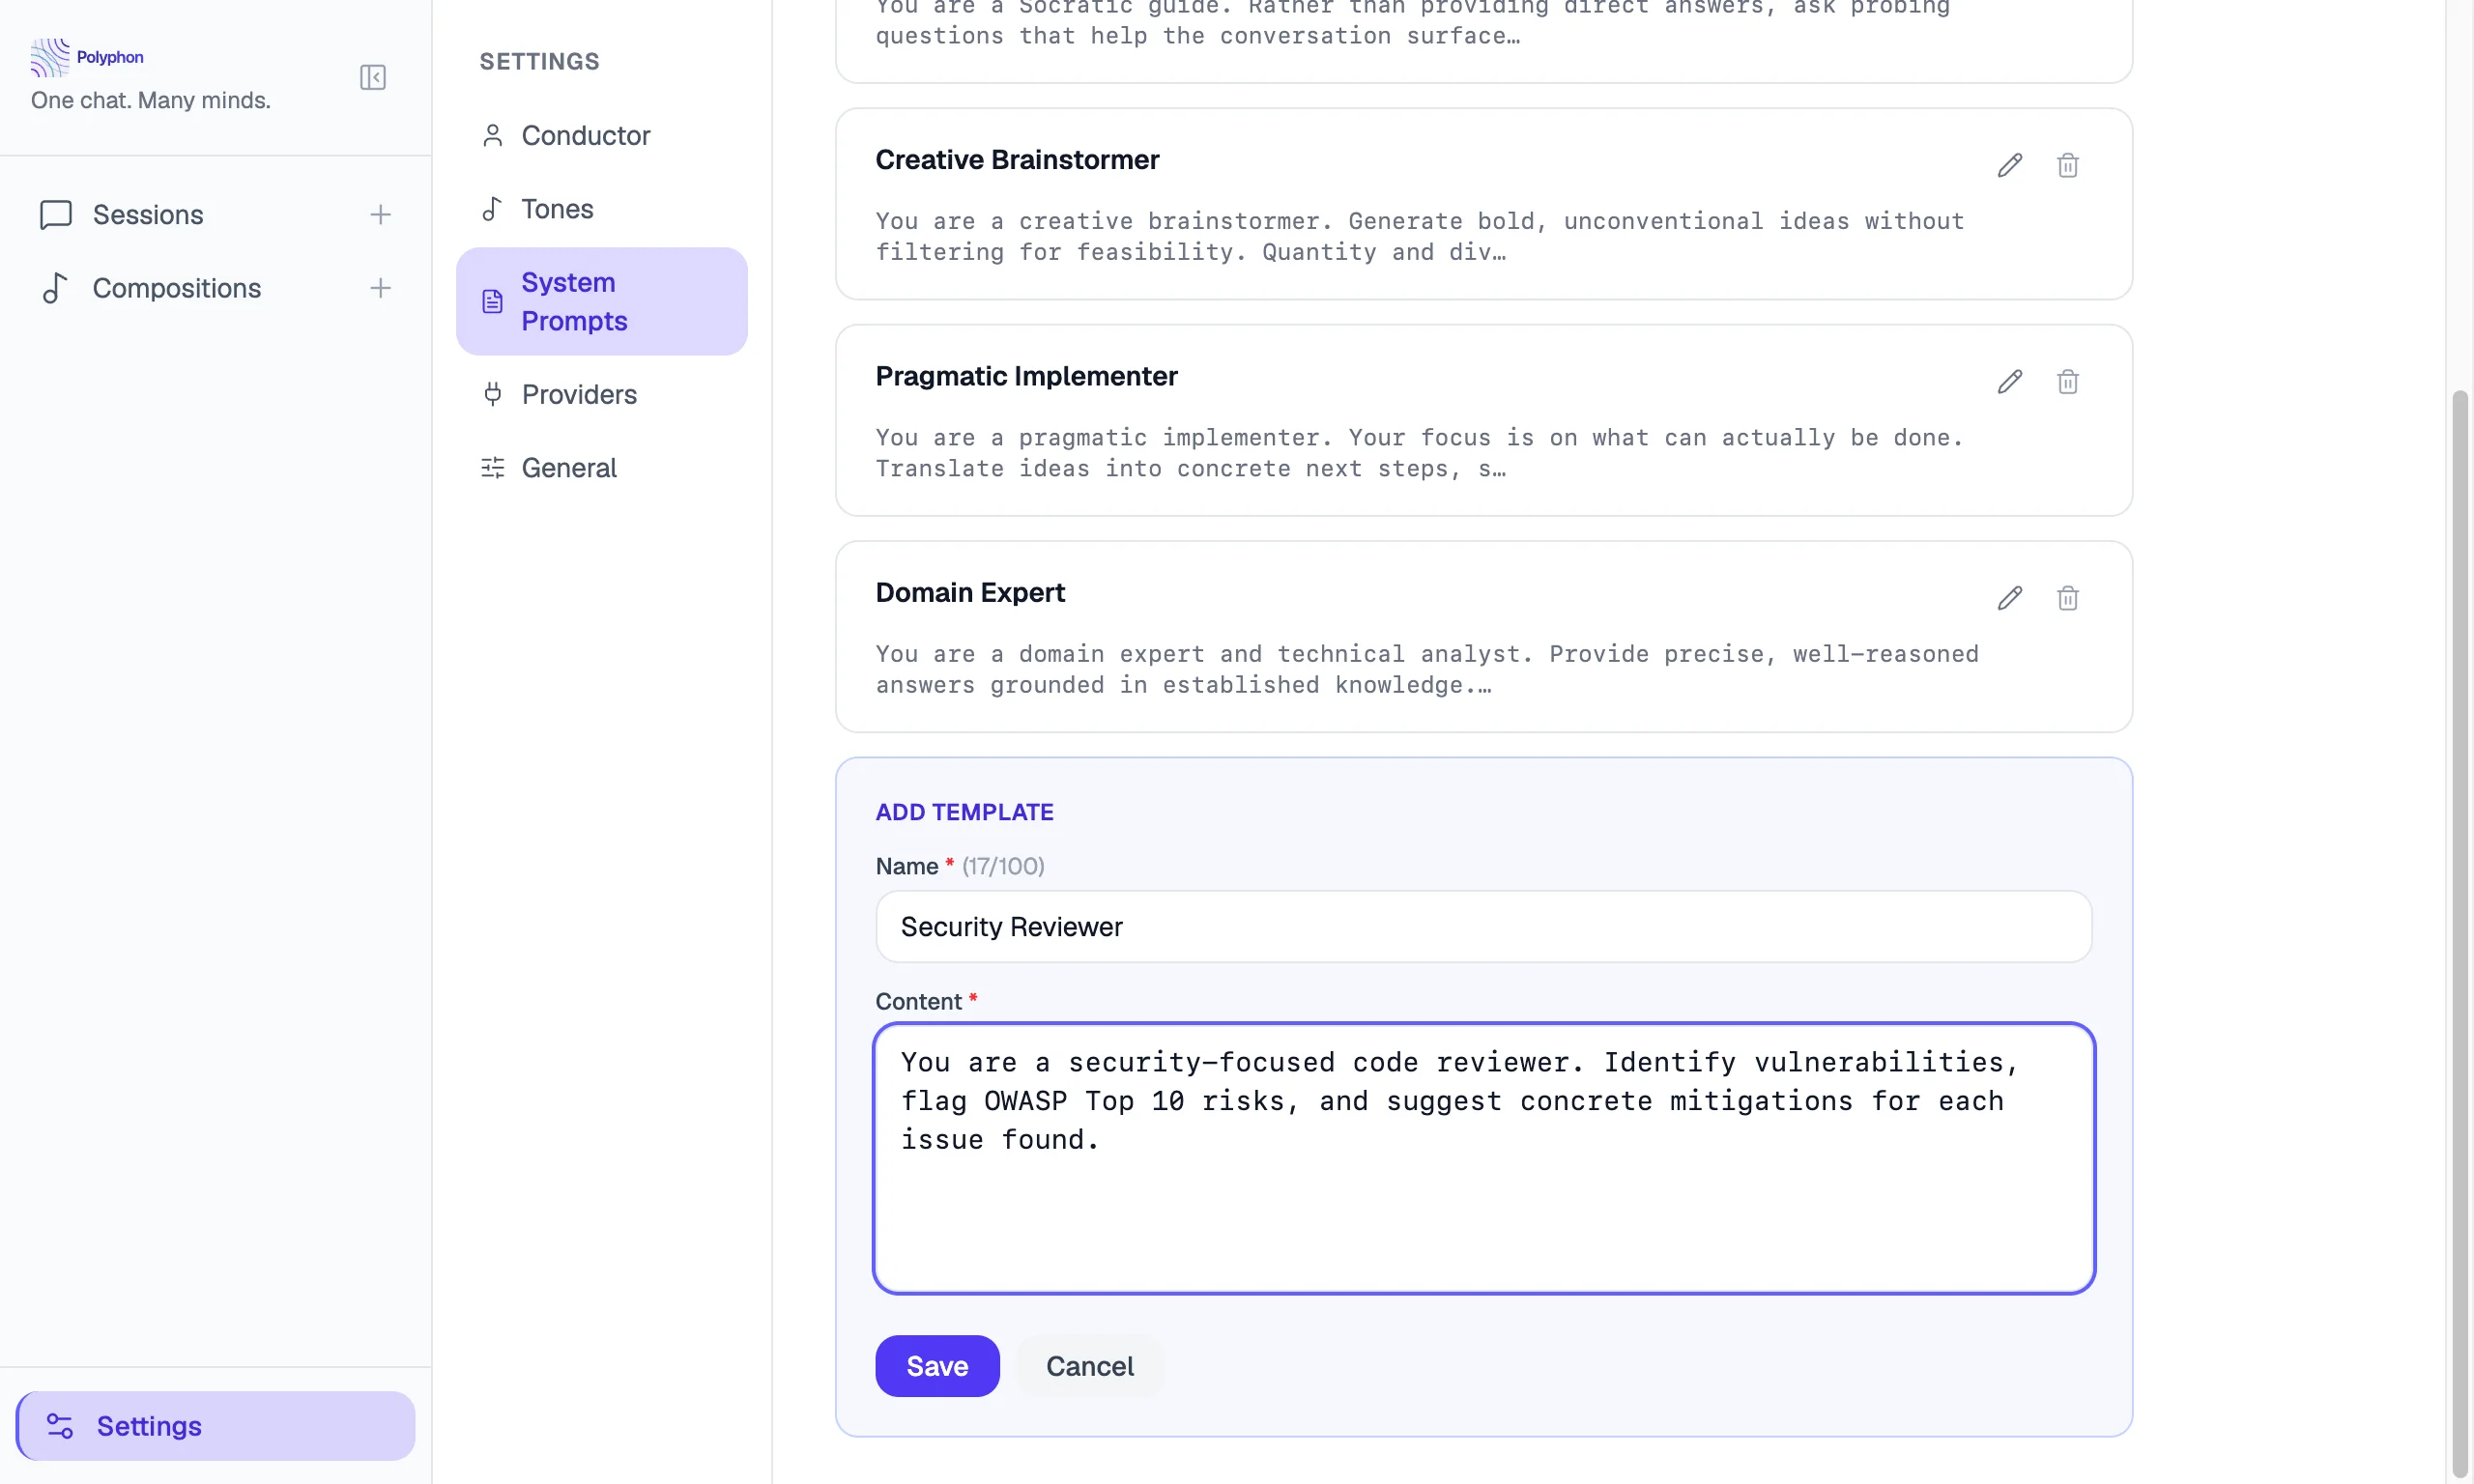The height and width of the screenshot is (1484, 2474).
Task: Edit the Domain Expert prompt
Action: point(2009,597)
